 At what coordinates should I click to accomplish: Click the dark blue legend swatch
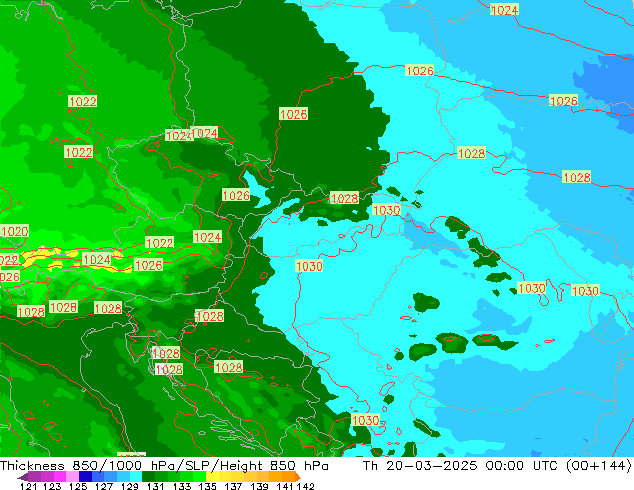pyautogui.click(x=85, y=477)
